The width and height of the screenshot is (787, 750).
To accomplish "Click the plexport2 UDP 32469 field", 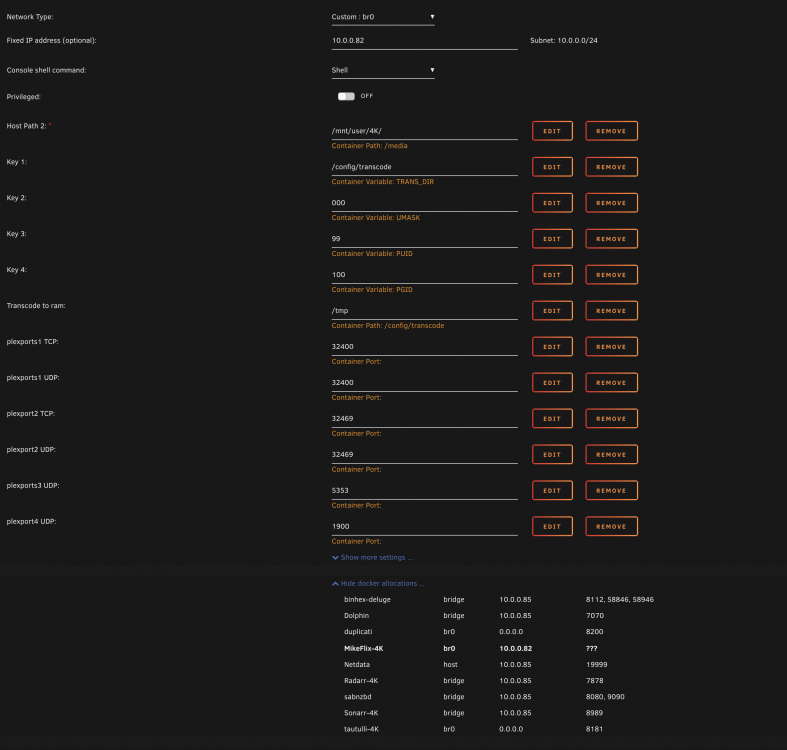I will coord(424,454).
